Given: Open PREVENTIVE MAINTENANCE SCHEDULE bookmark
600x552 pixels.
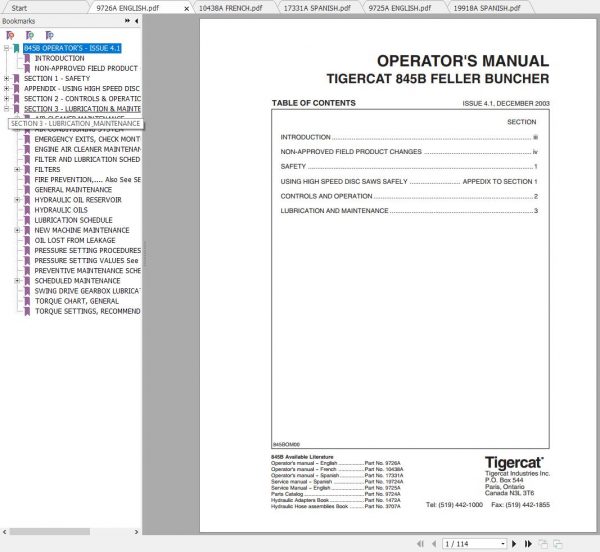Looking at the screenshot, I should [88, 270].
